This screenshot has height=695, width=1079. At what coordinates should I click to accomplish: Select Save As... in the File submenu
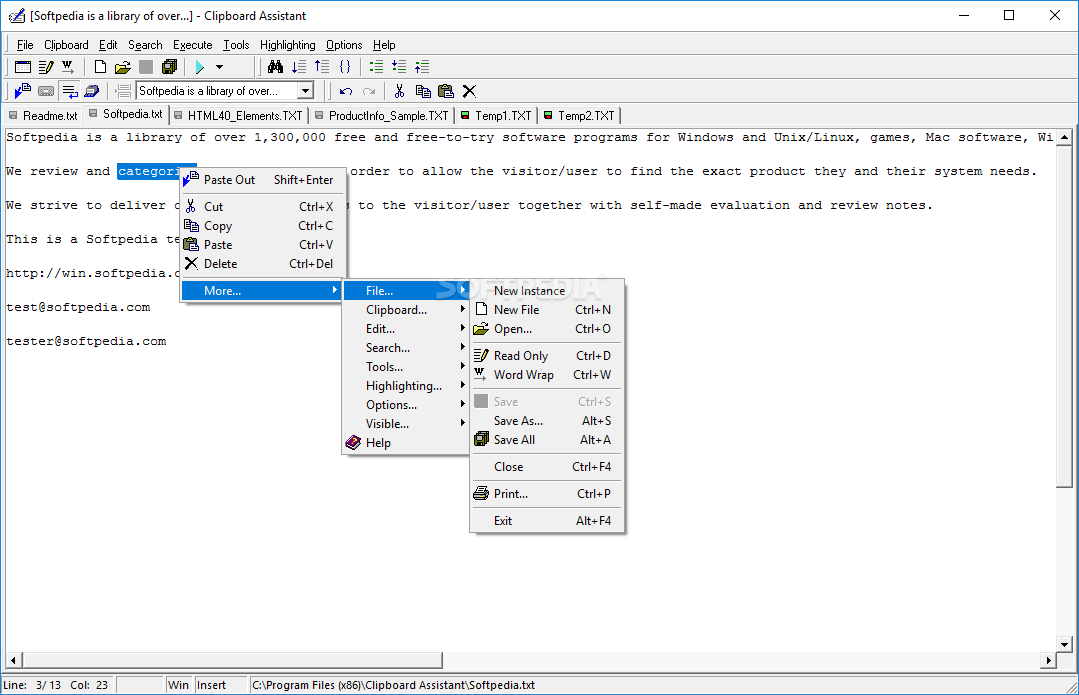click(547, 420)
